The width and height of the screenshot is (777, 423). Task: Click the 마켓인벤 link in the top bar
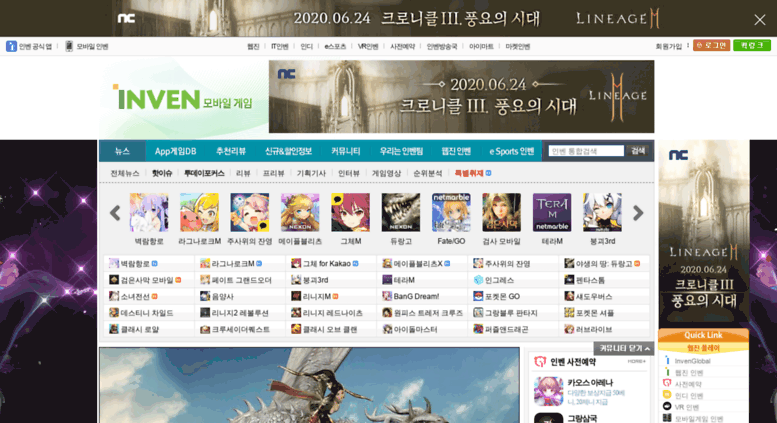coord(518,46)
